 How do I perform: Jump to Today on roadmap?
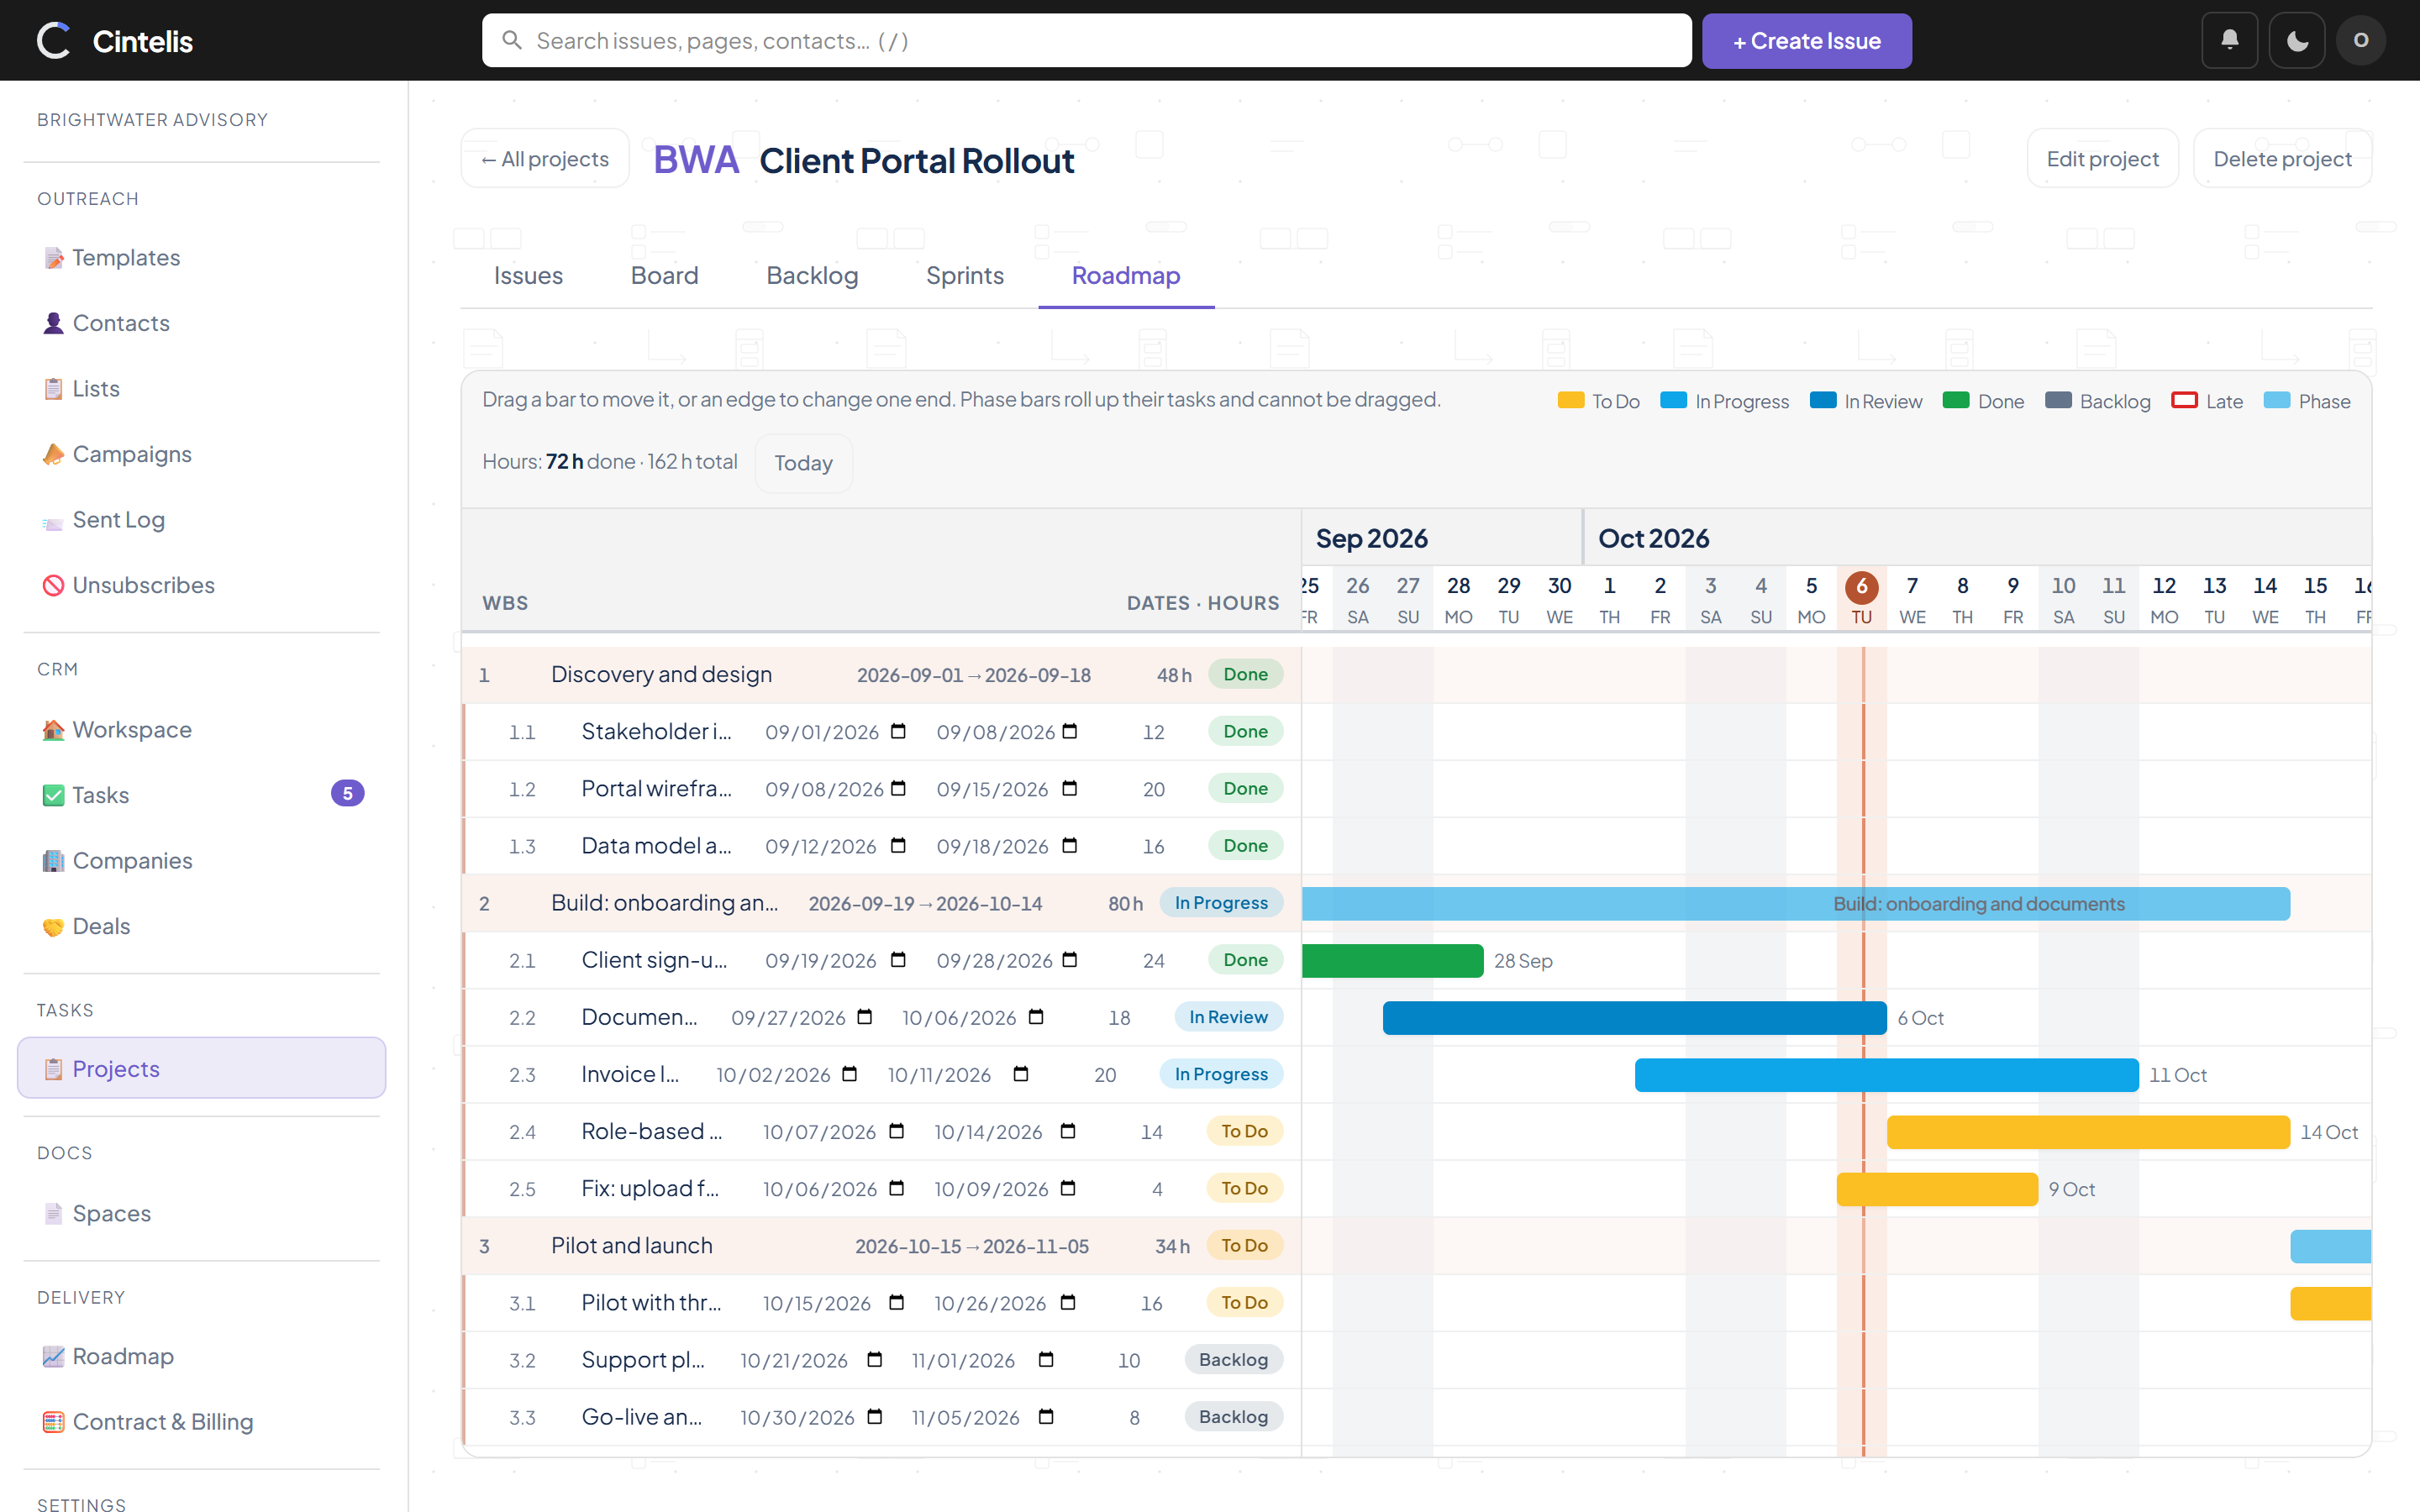(x=803, y=463)
